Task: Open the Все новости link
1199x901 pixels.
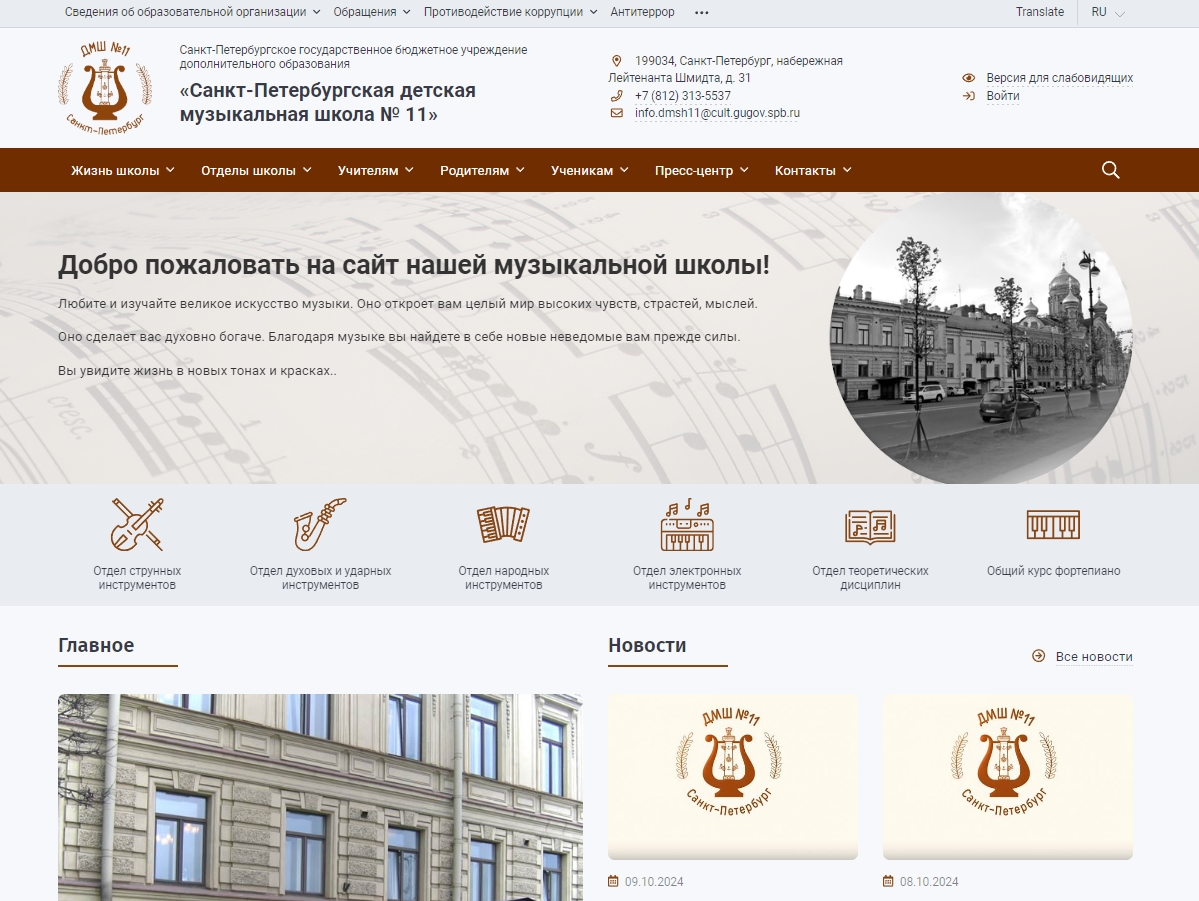Action: (x=1093, y=657)
